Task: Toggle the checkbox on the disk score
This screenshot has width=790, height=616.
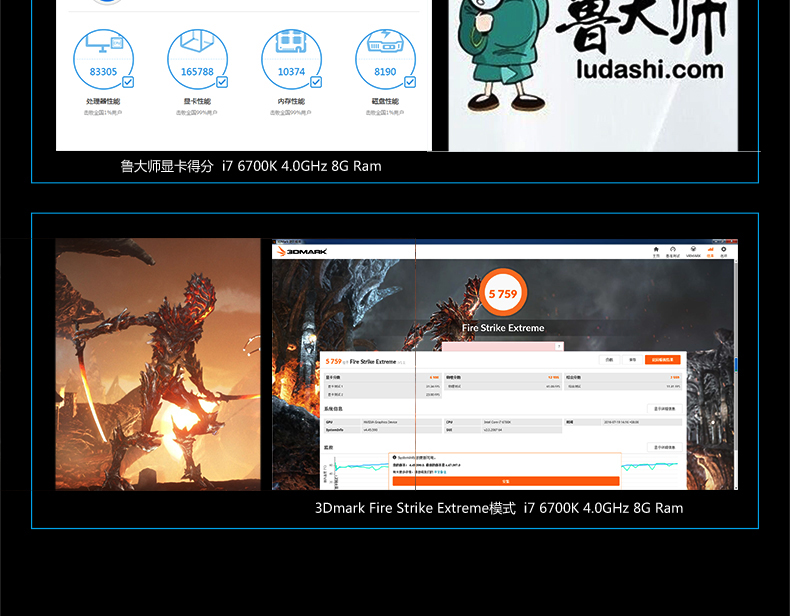Action: point(410,82)
